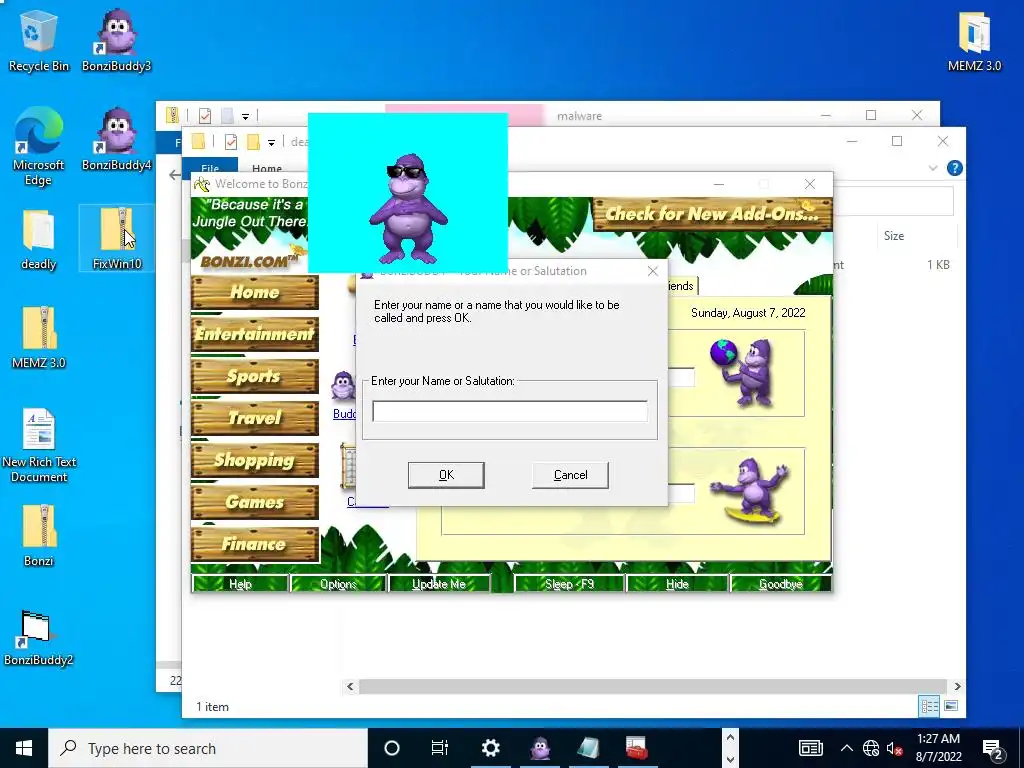The image size is (1024, 768).
Task: Click the Name or Salutation text field
Action: [510, 411]
